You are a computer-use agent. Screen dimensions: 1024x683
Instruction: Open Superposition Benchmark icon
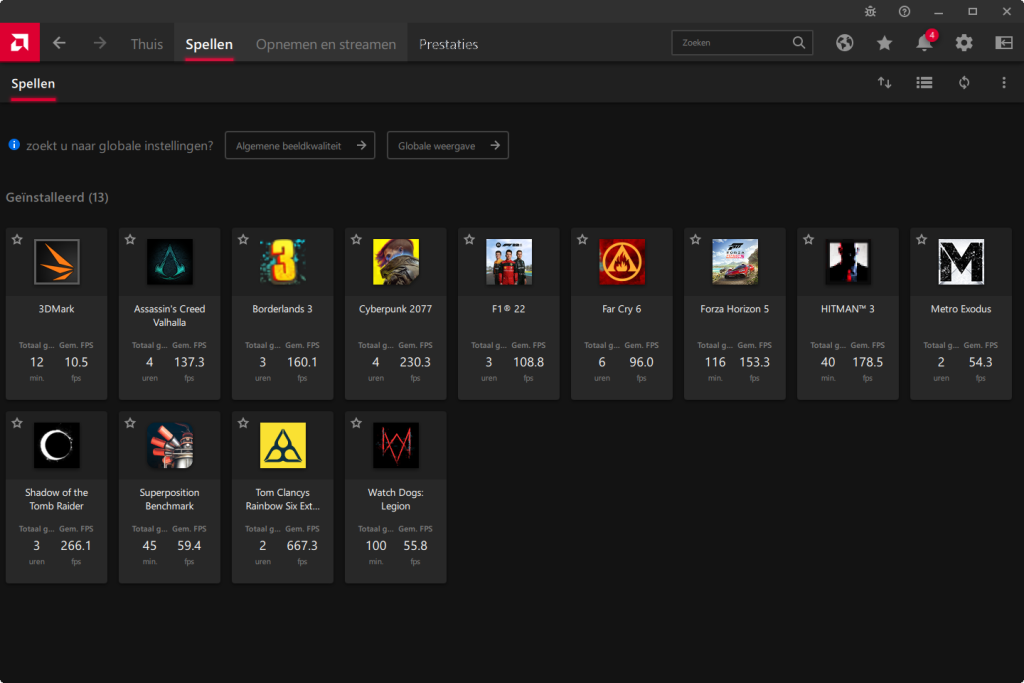(170, 445)
